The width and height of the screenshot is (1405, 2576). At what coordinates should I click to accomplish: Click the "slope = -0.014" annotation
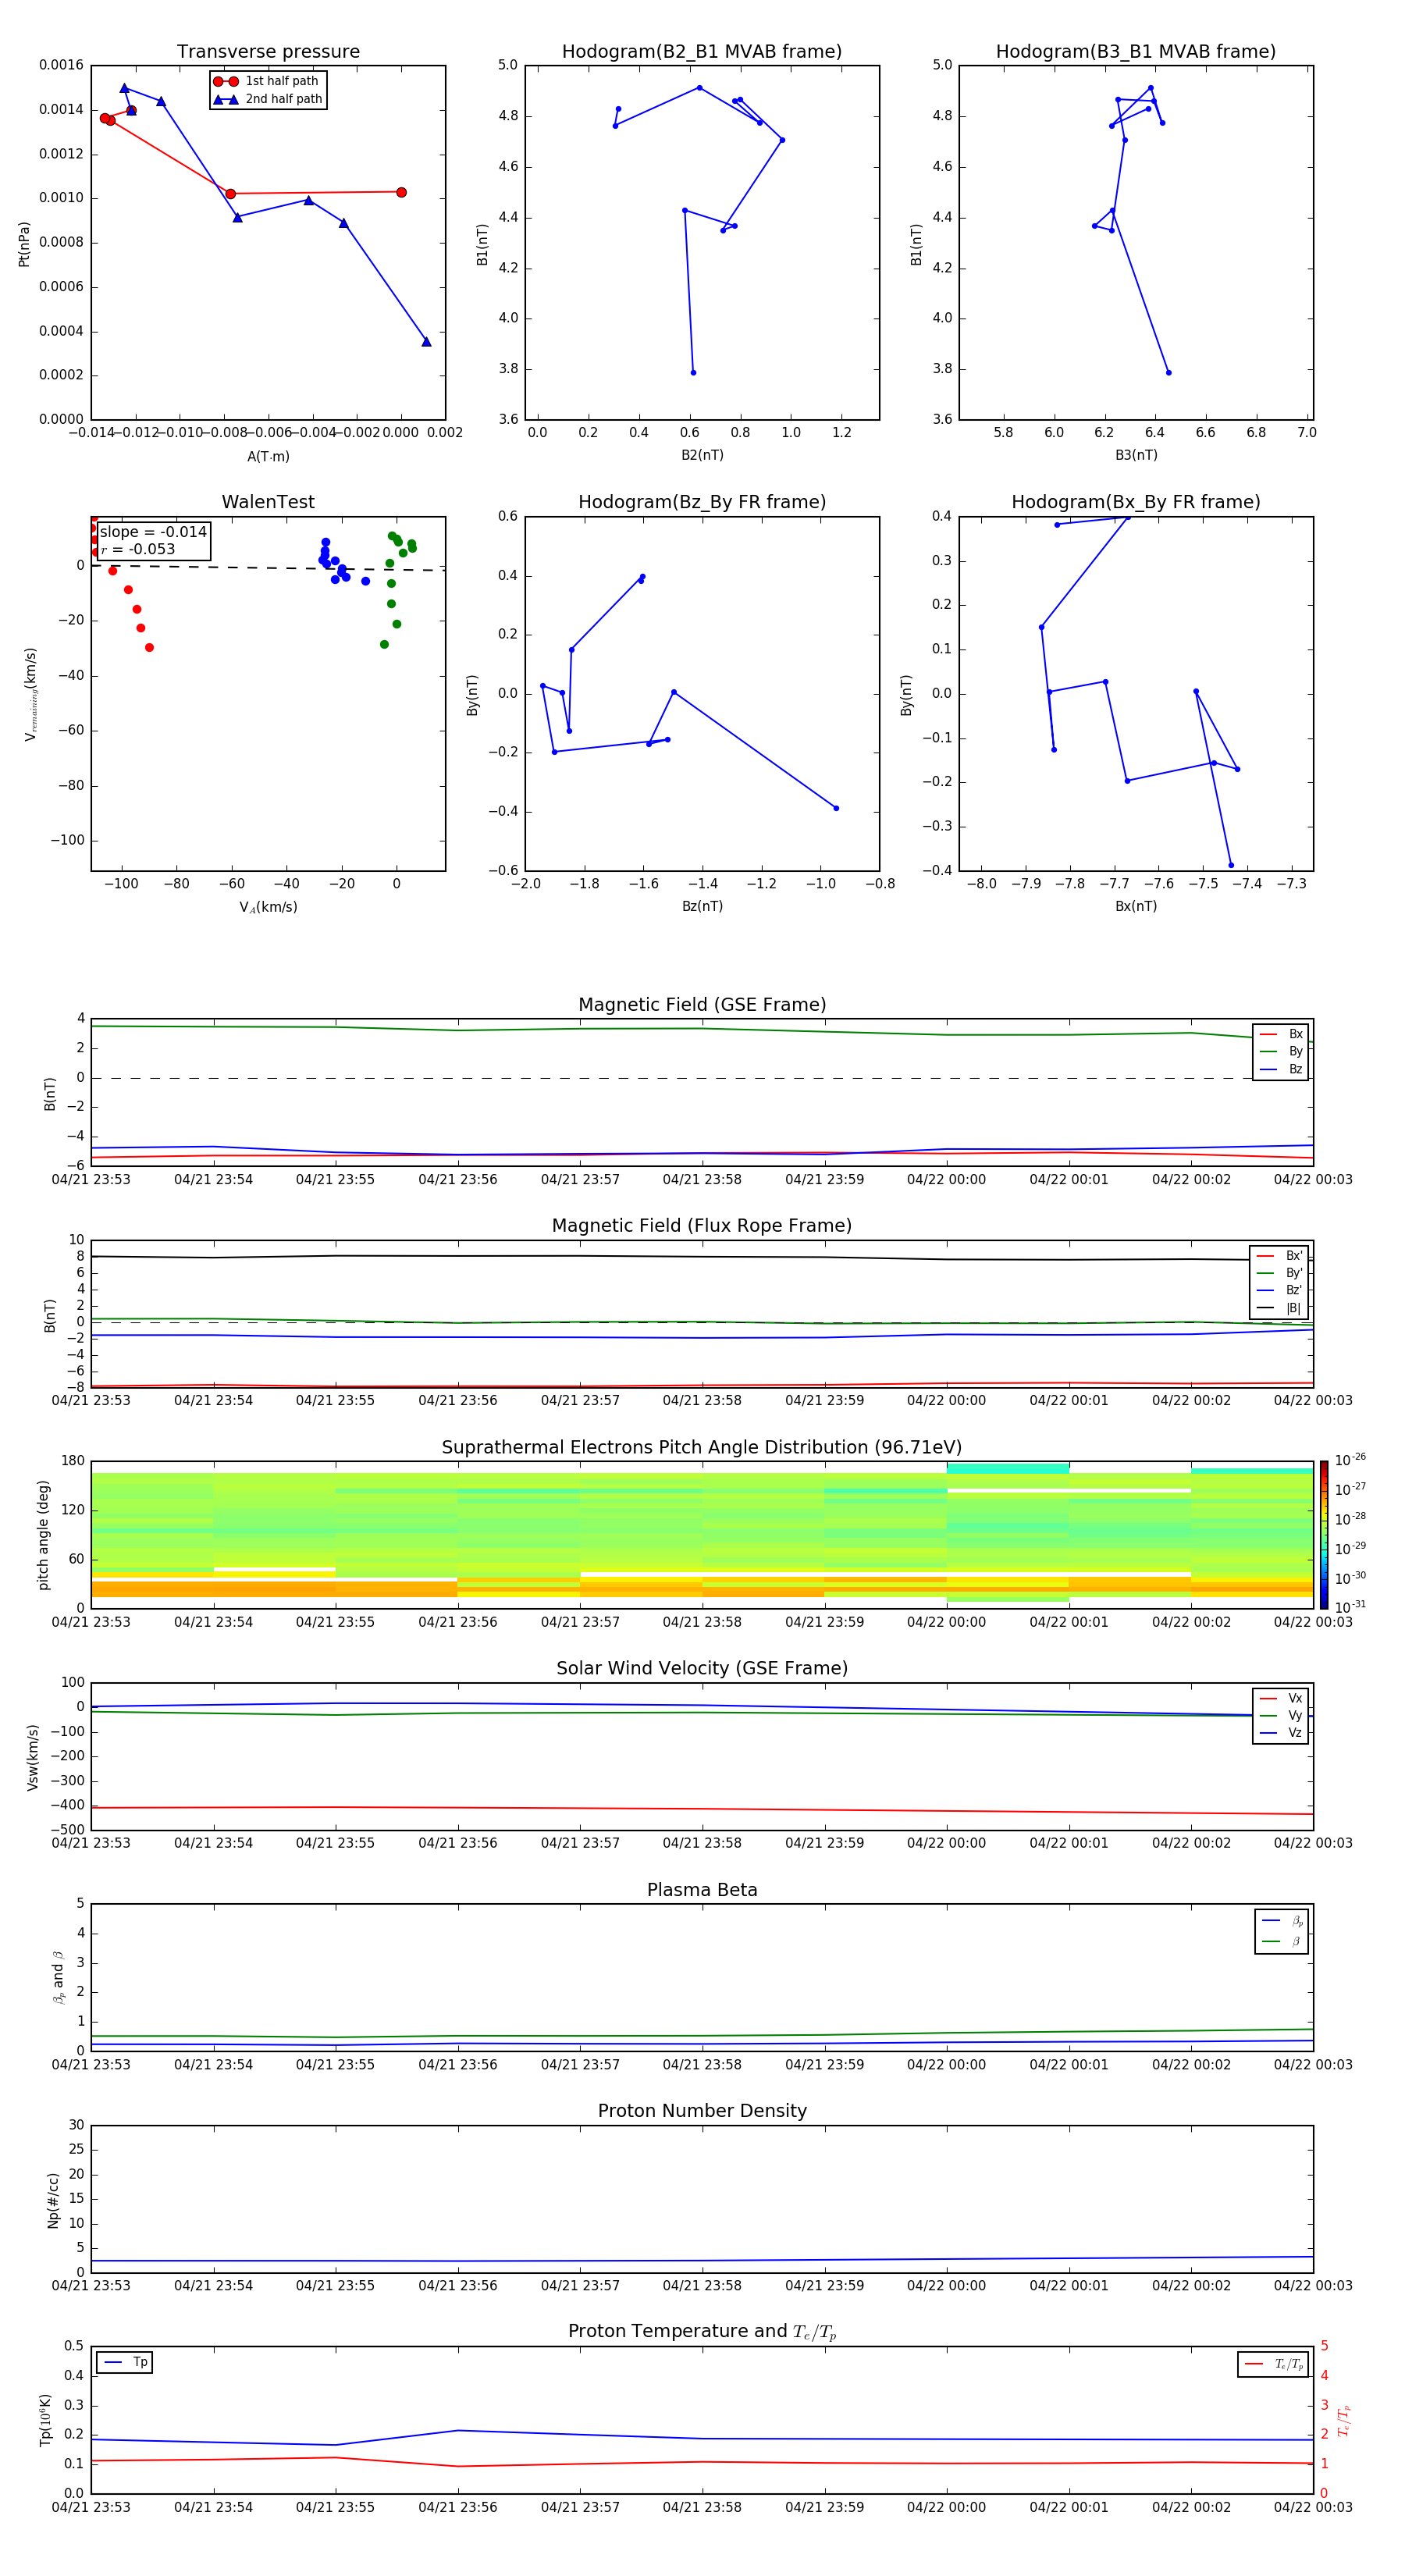tap(153, 532)
